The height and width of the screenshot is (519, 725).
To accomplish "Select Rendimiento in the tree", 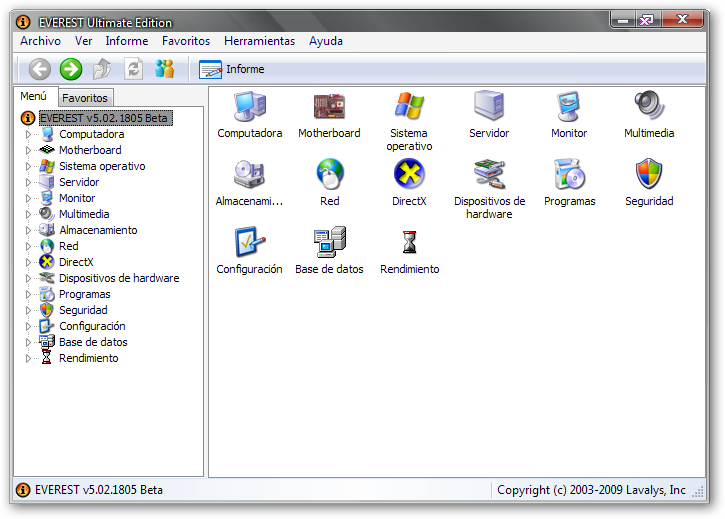I will point(88,358).
